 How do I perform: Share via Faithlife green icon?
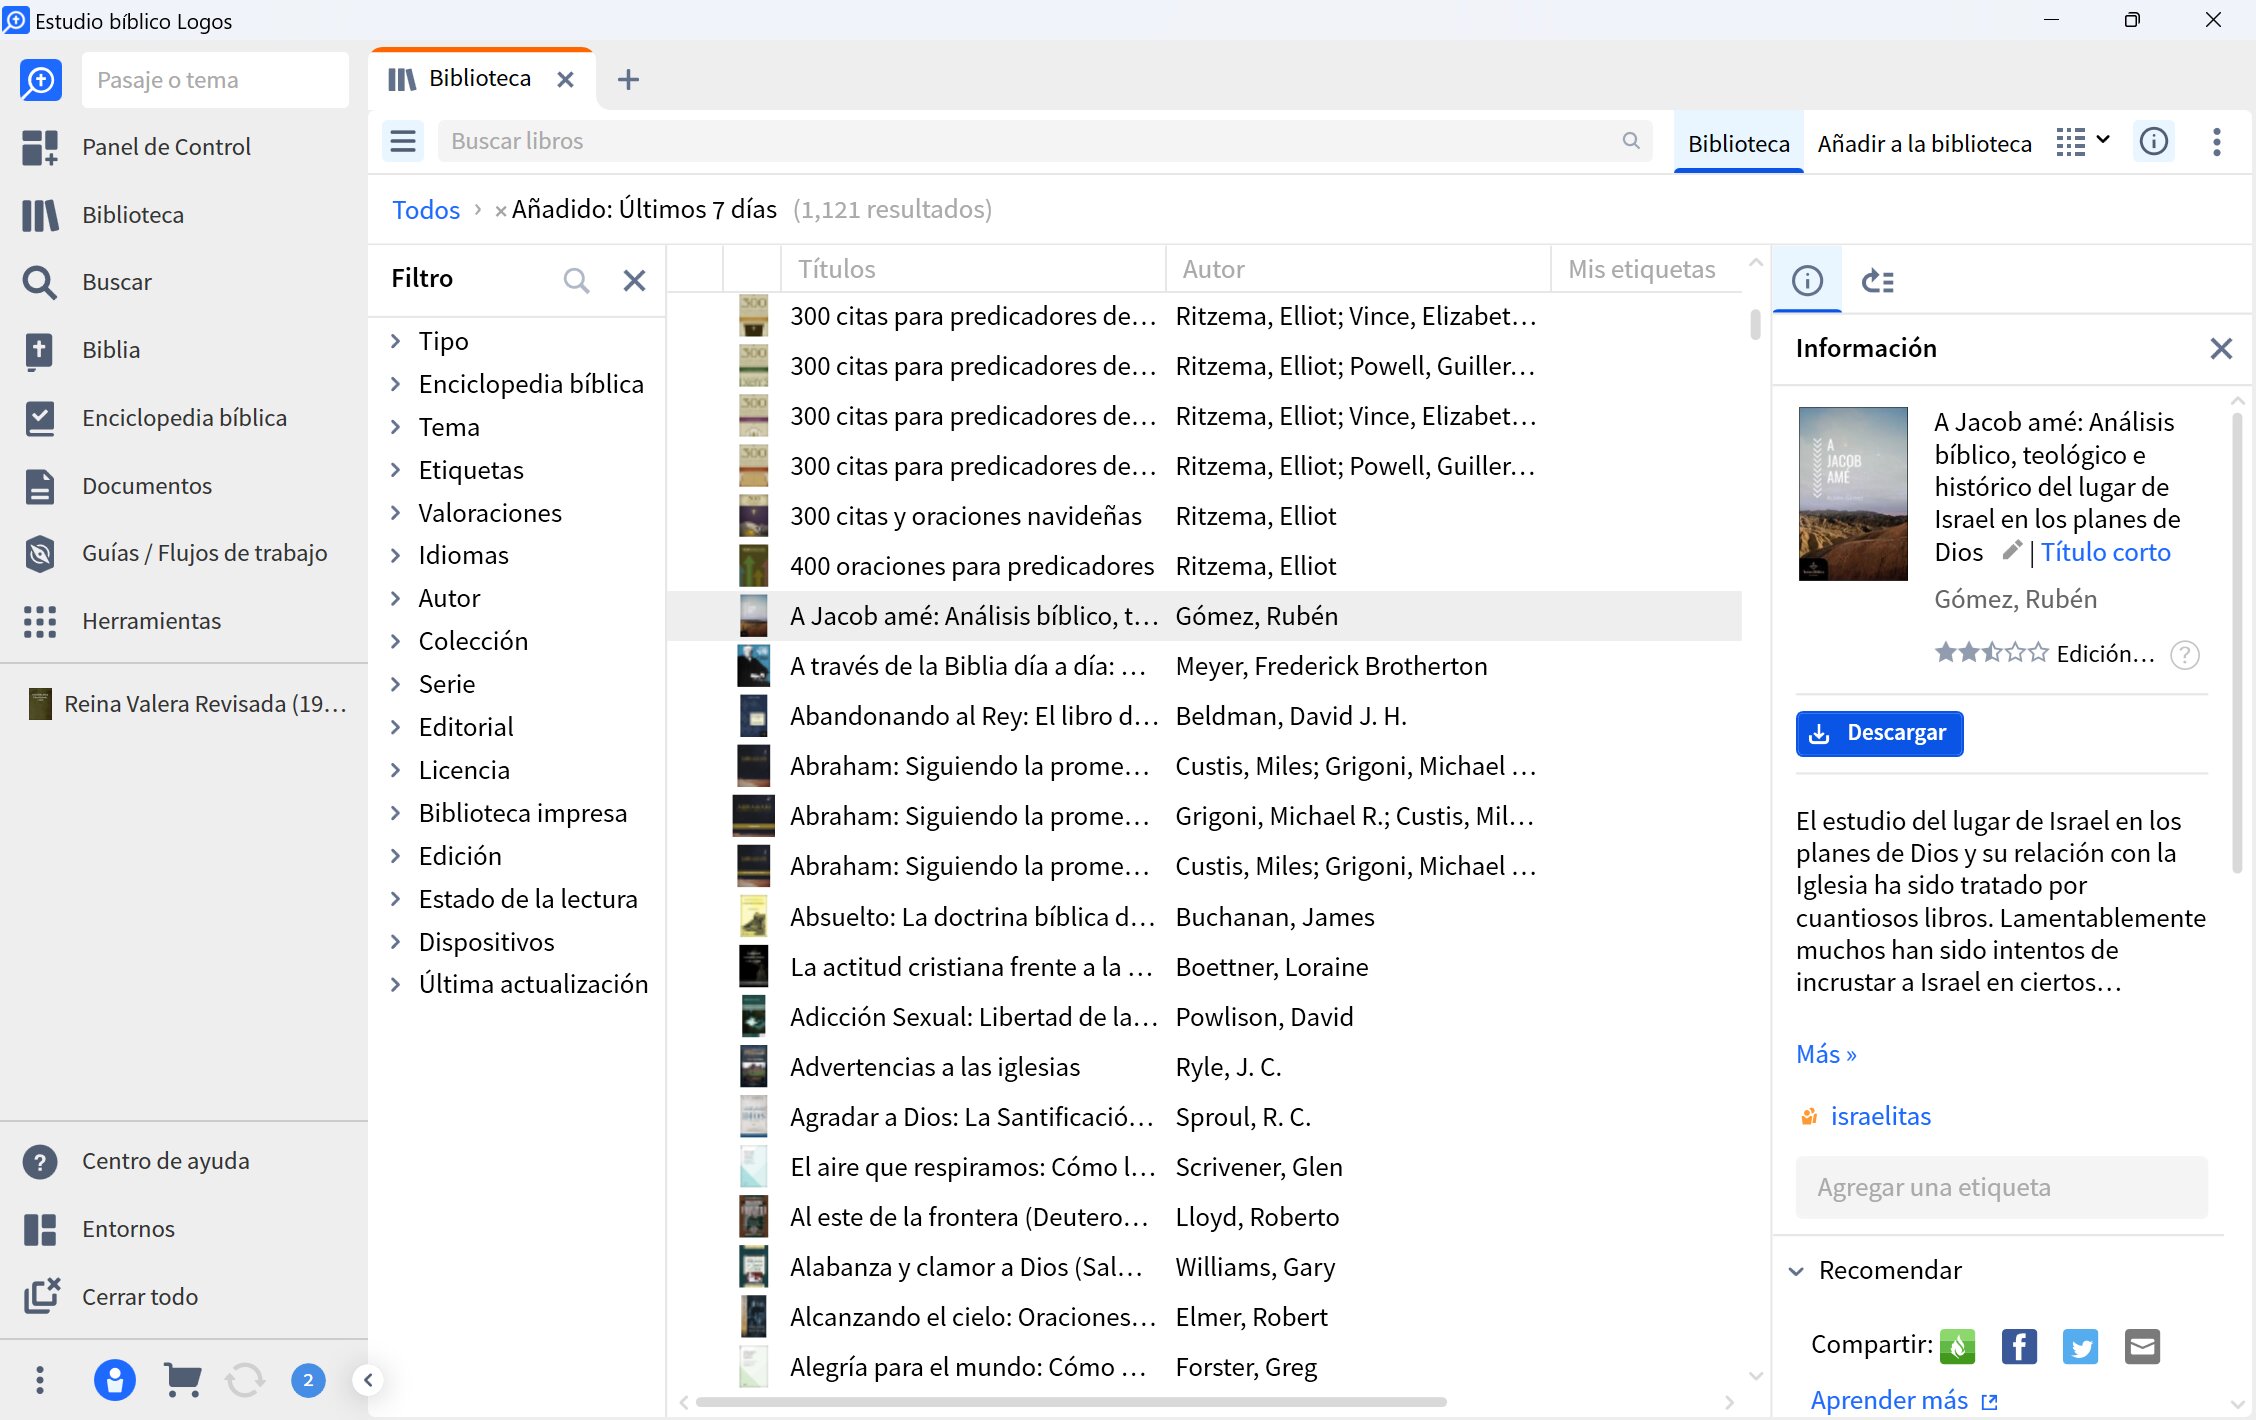tap(1958, 1346)
